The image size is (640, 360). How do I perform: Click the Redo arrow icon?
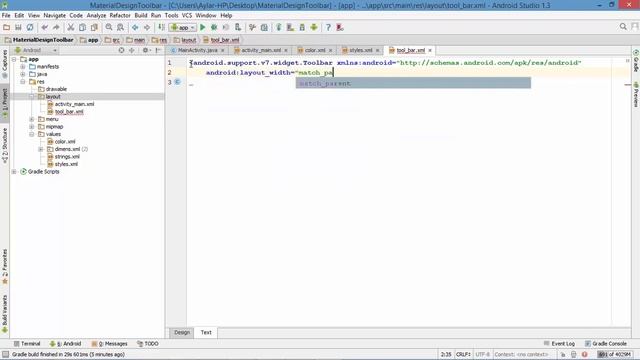coord(56,27)
